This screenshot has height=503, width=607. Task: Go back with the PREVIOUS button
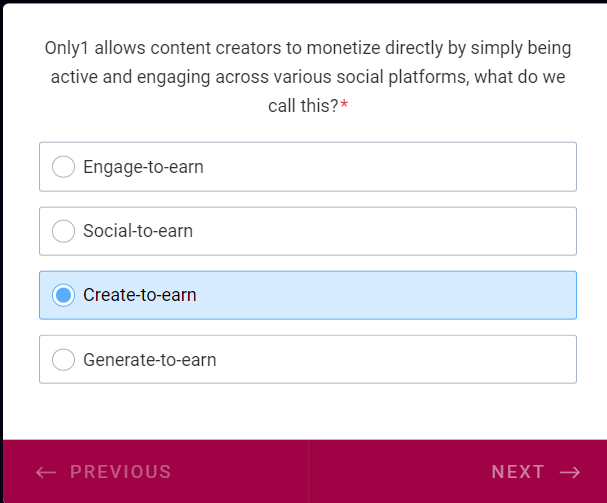click(x=120, y=472)
